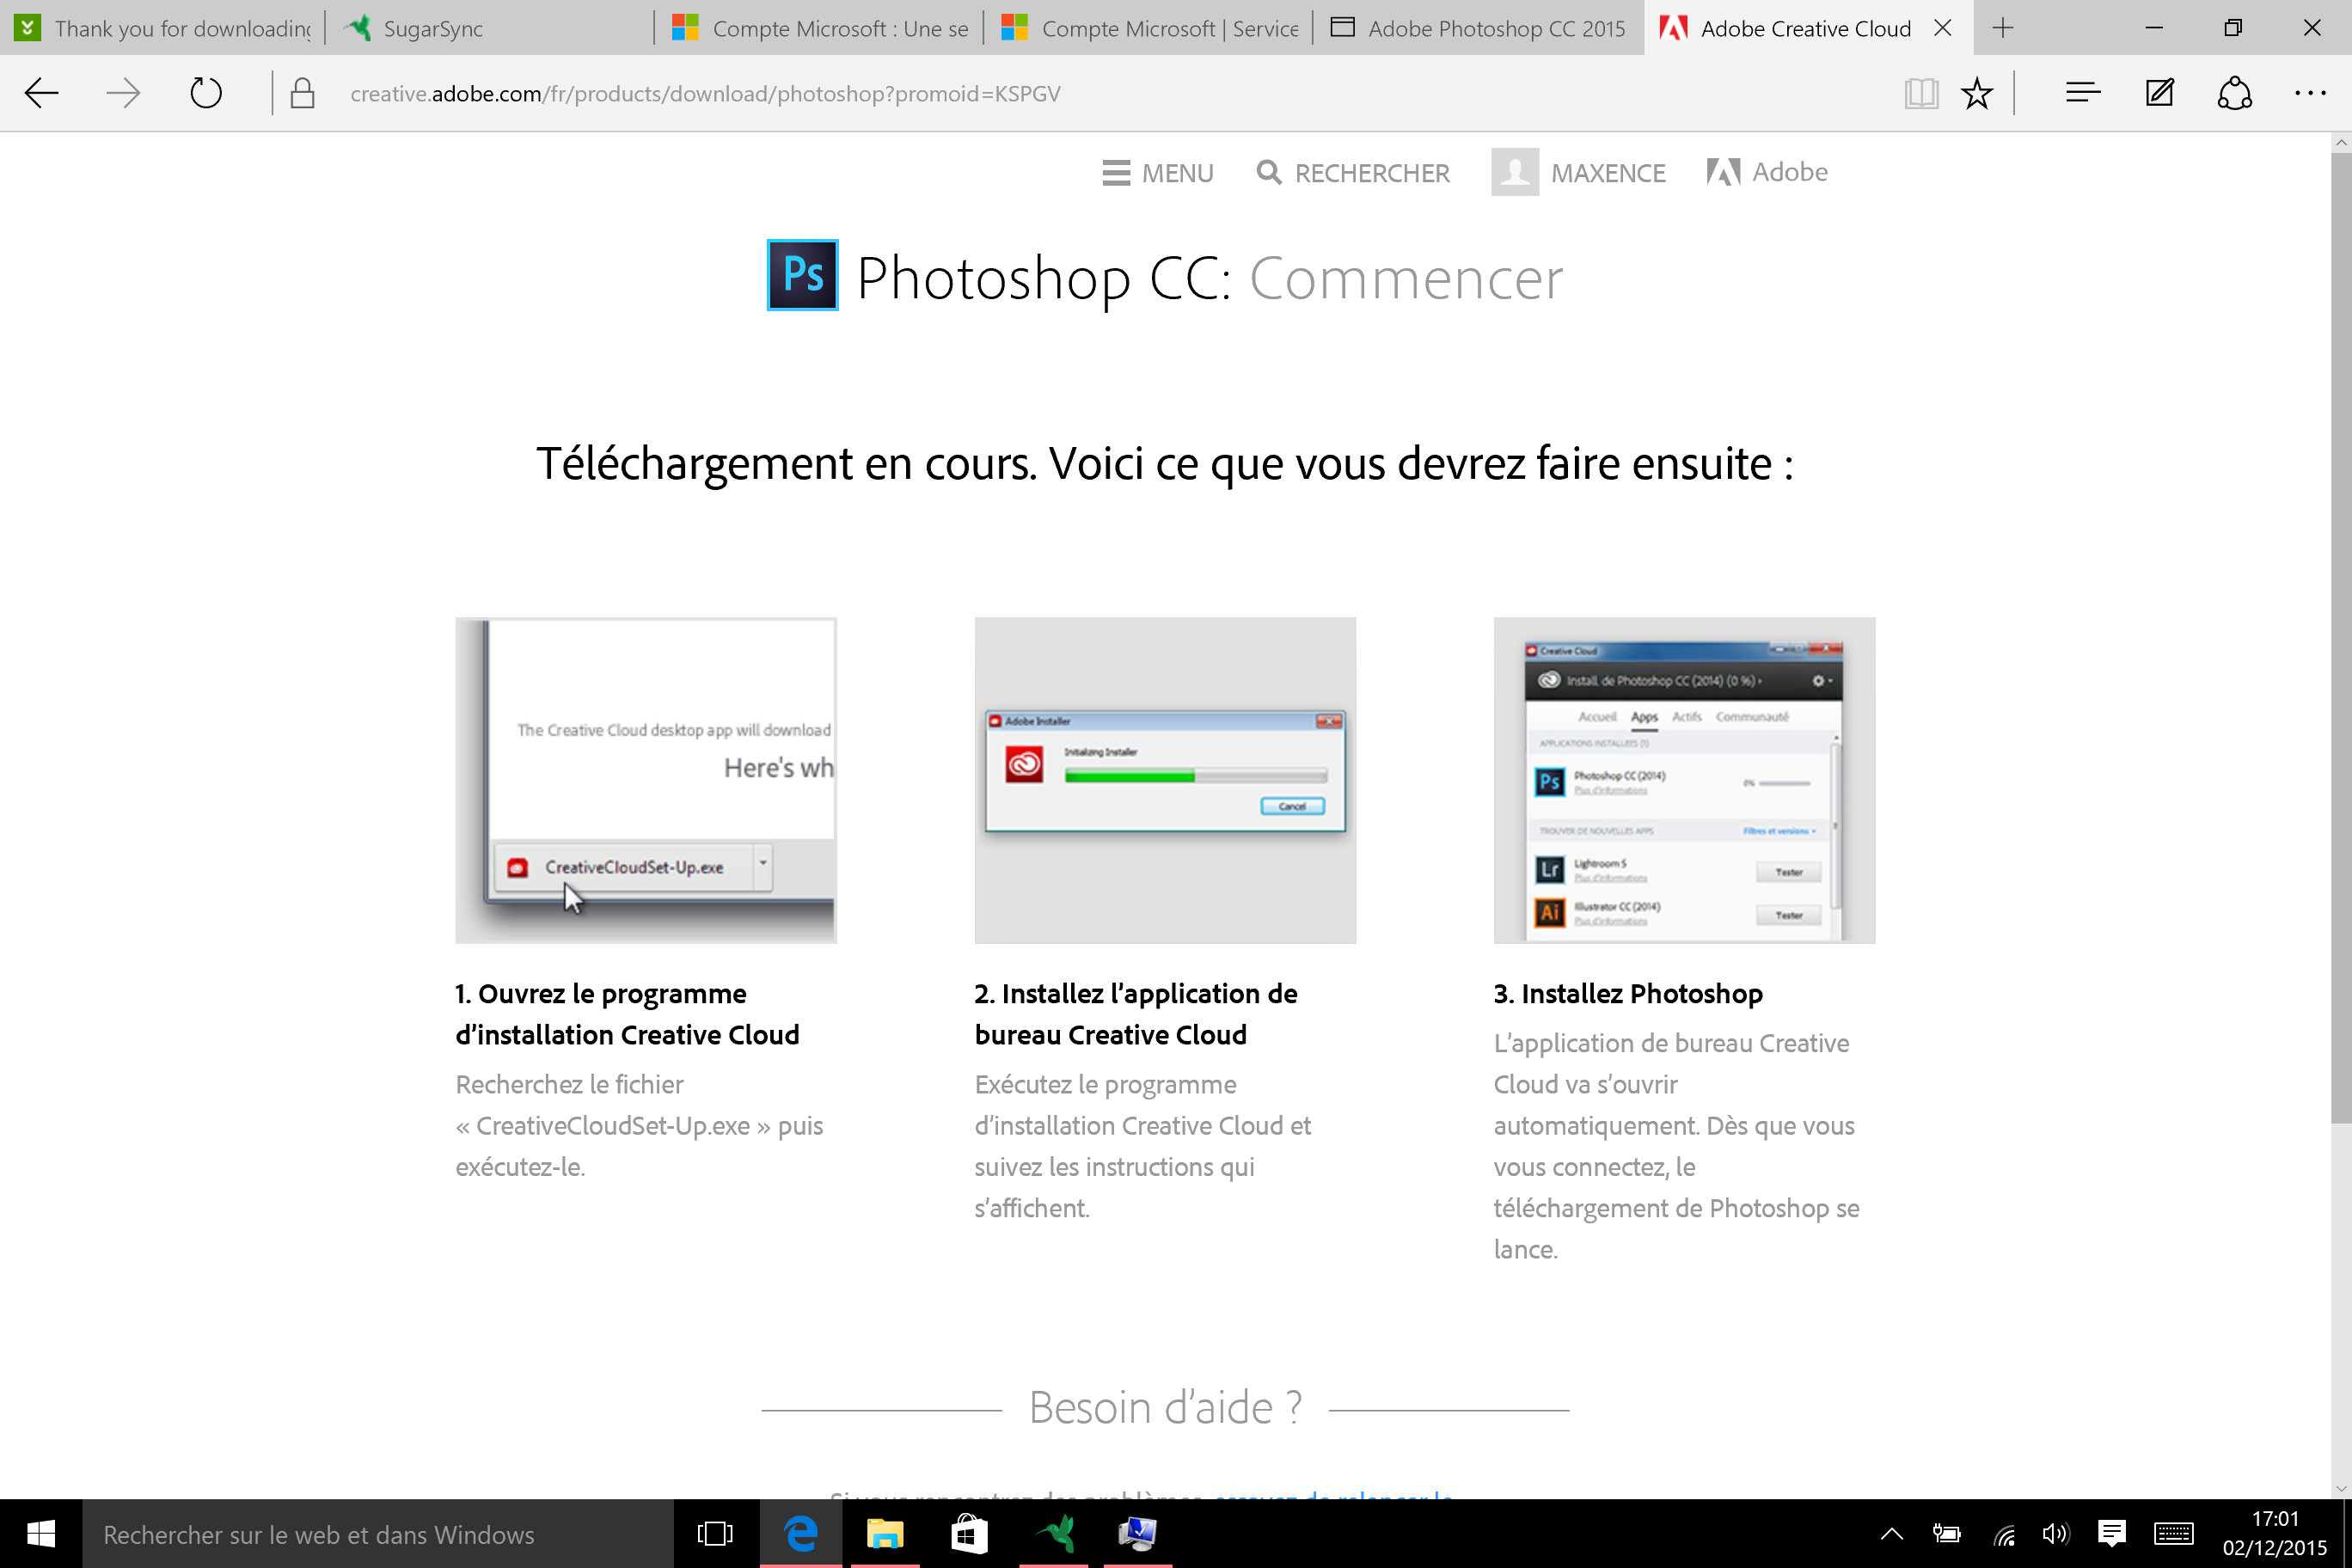Image resolution: width=2352 pixels, height=1568 pixels.
Task: Open the Hub lines icon
Action: pos(2083,93)
